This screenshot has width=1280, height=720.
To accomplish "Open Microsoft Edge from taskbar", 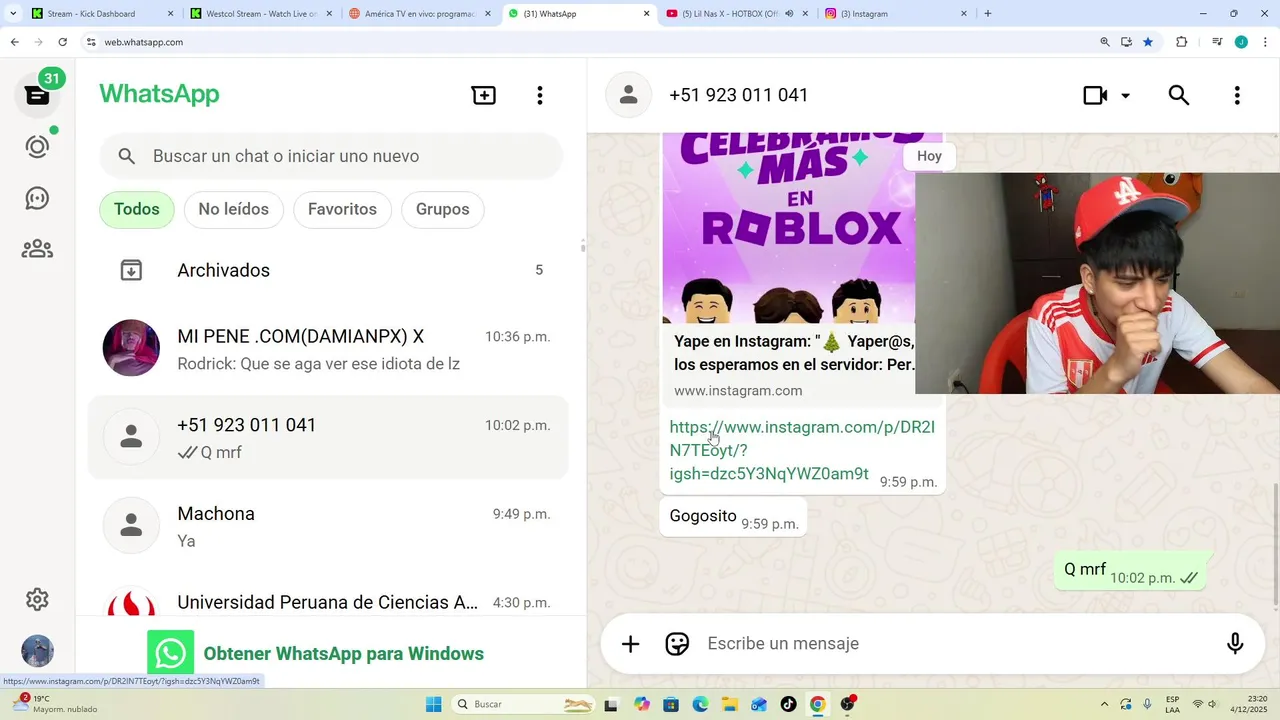I will (700, 704).
